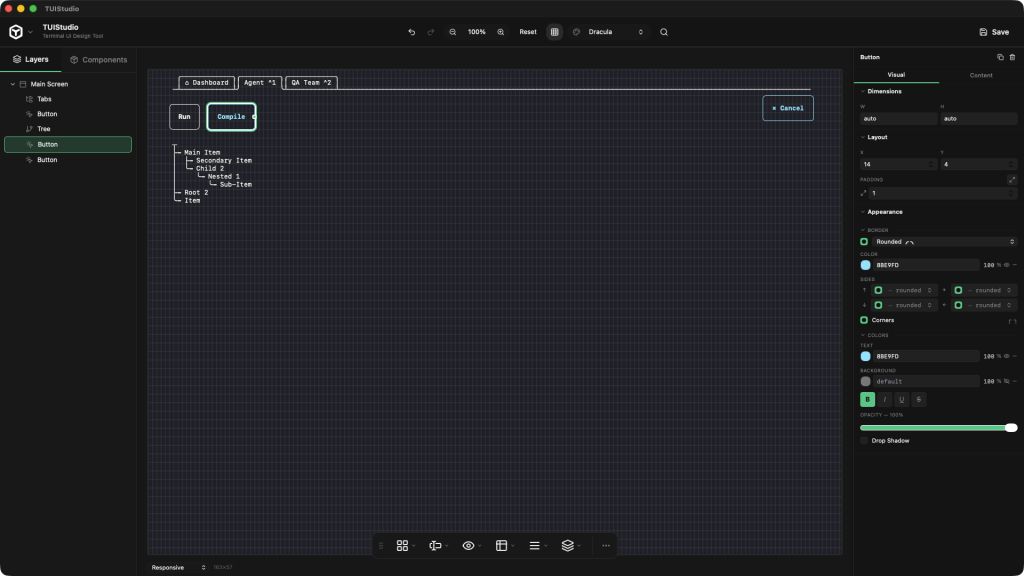
Task: Collapse the Appearance section
Action: (x=863, y=212)
